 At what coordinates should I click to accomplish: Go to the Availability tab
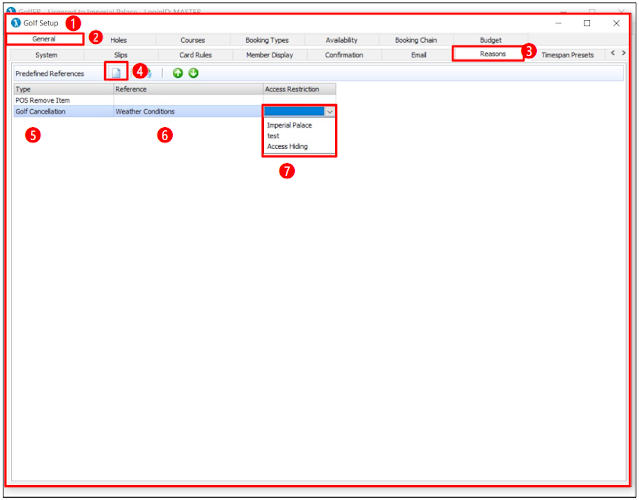coord(342,40)
